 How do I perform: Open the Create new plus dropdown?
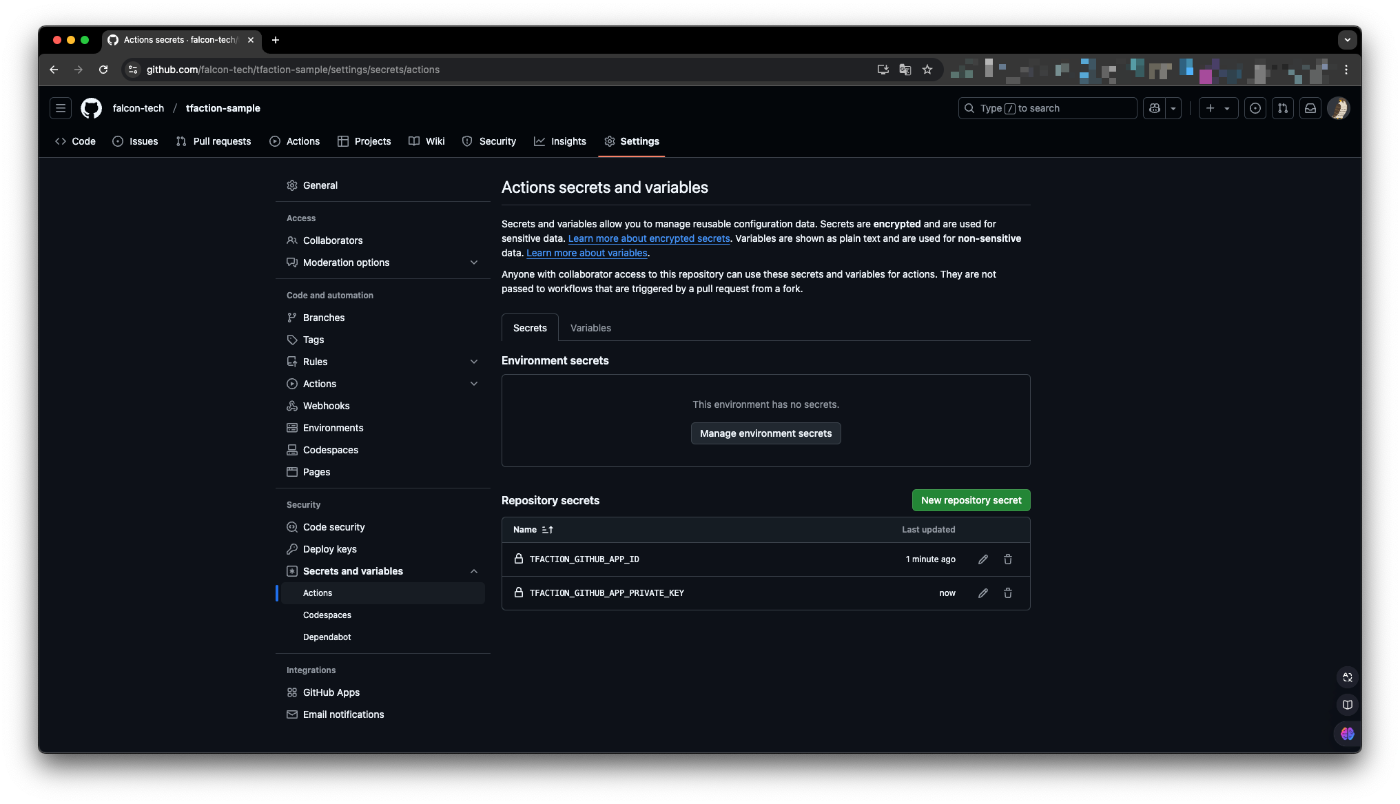1218,108
